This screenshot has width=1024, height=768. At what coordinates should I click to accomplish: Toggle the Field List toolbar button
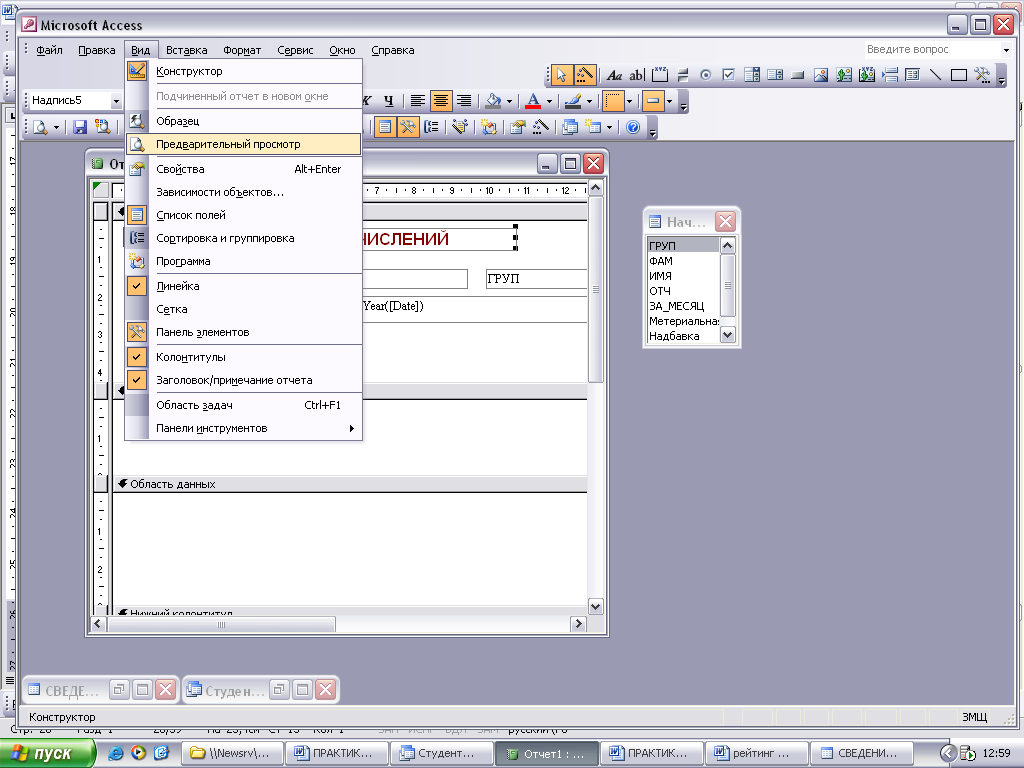pyautogui.click(x=385, y=127)
